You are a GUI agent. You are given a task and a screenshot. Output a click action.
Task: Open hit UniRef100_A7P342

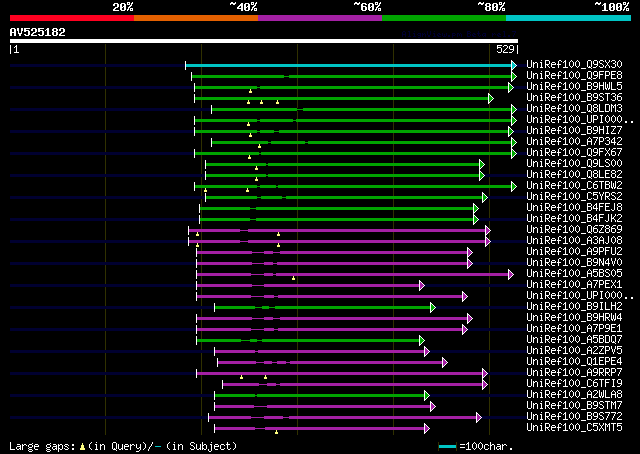[574, 141]
